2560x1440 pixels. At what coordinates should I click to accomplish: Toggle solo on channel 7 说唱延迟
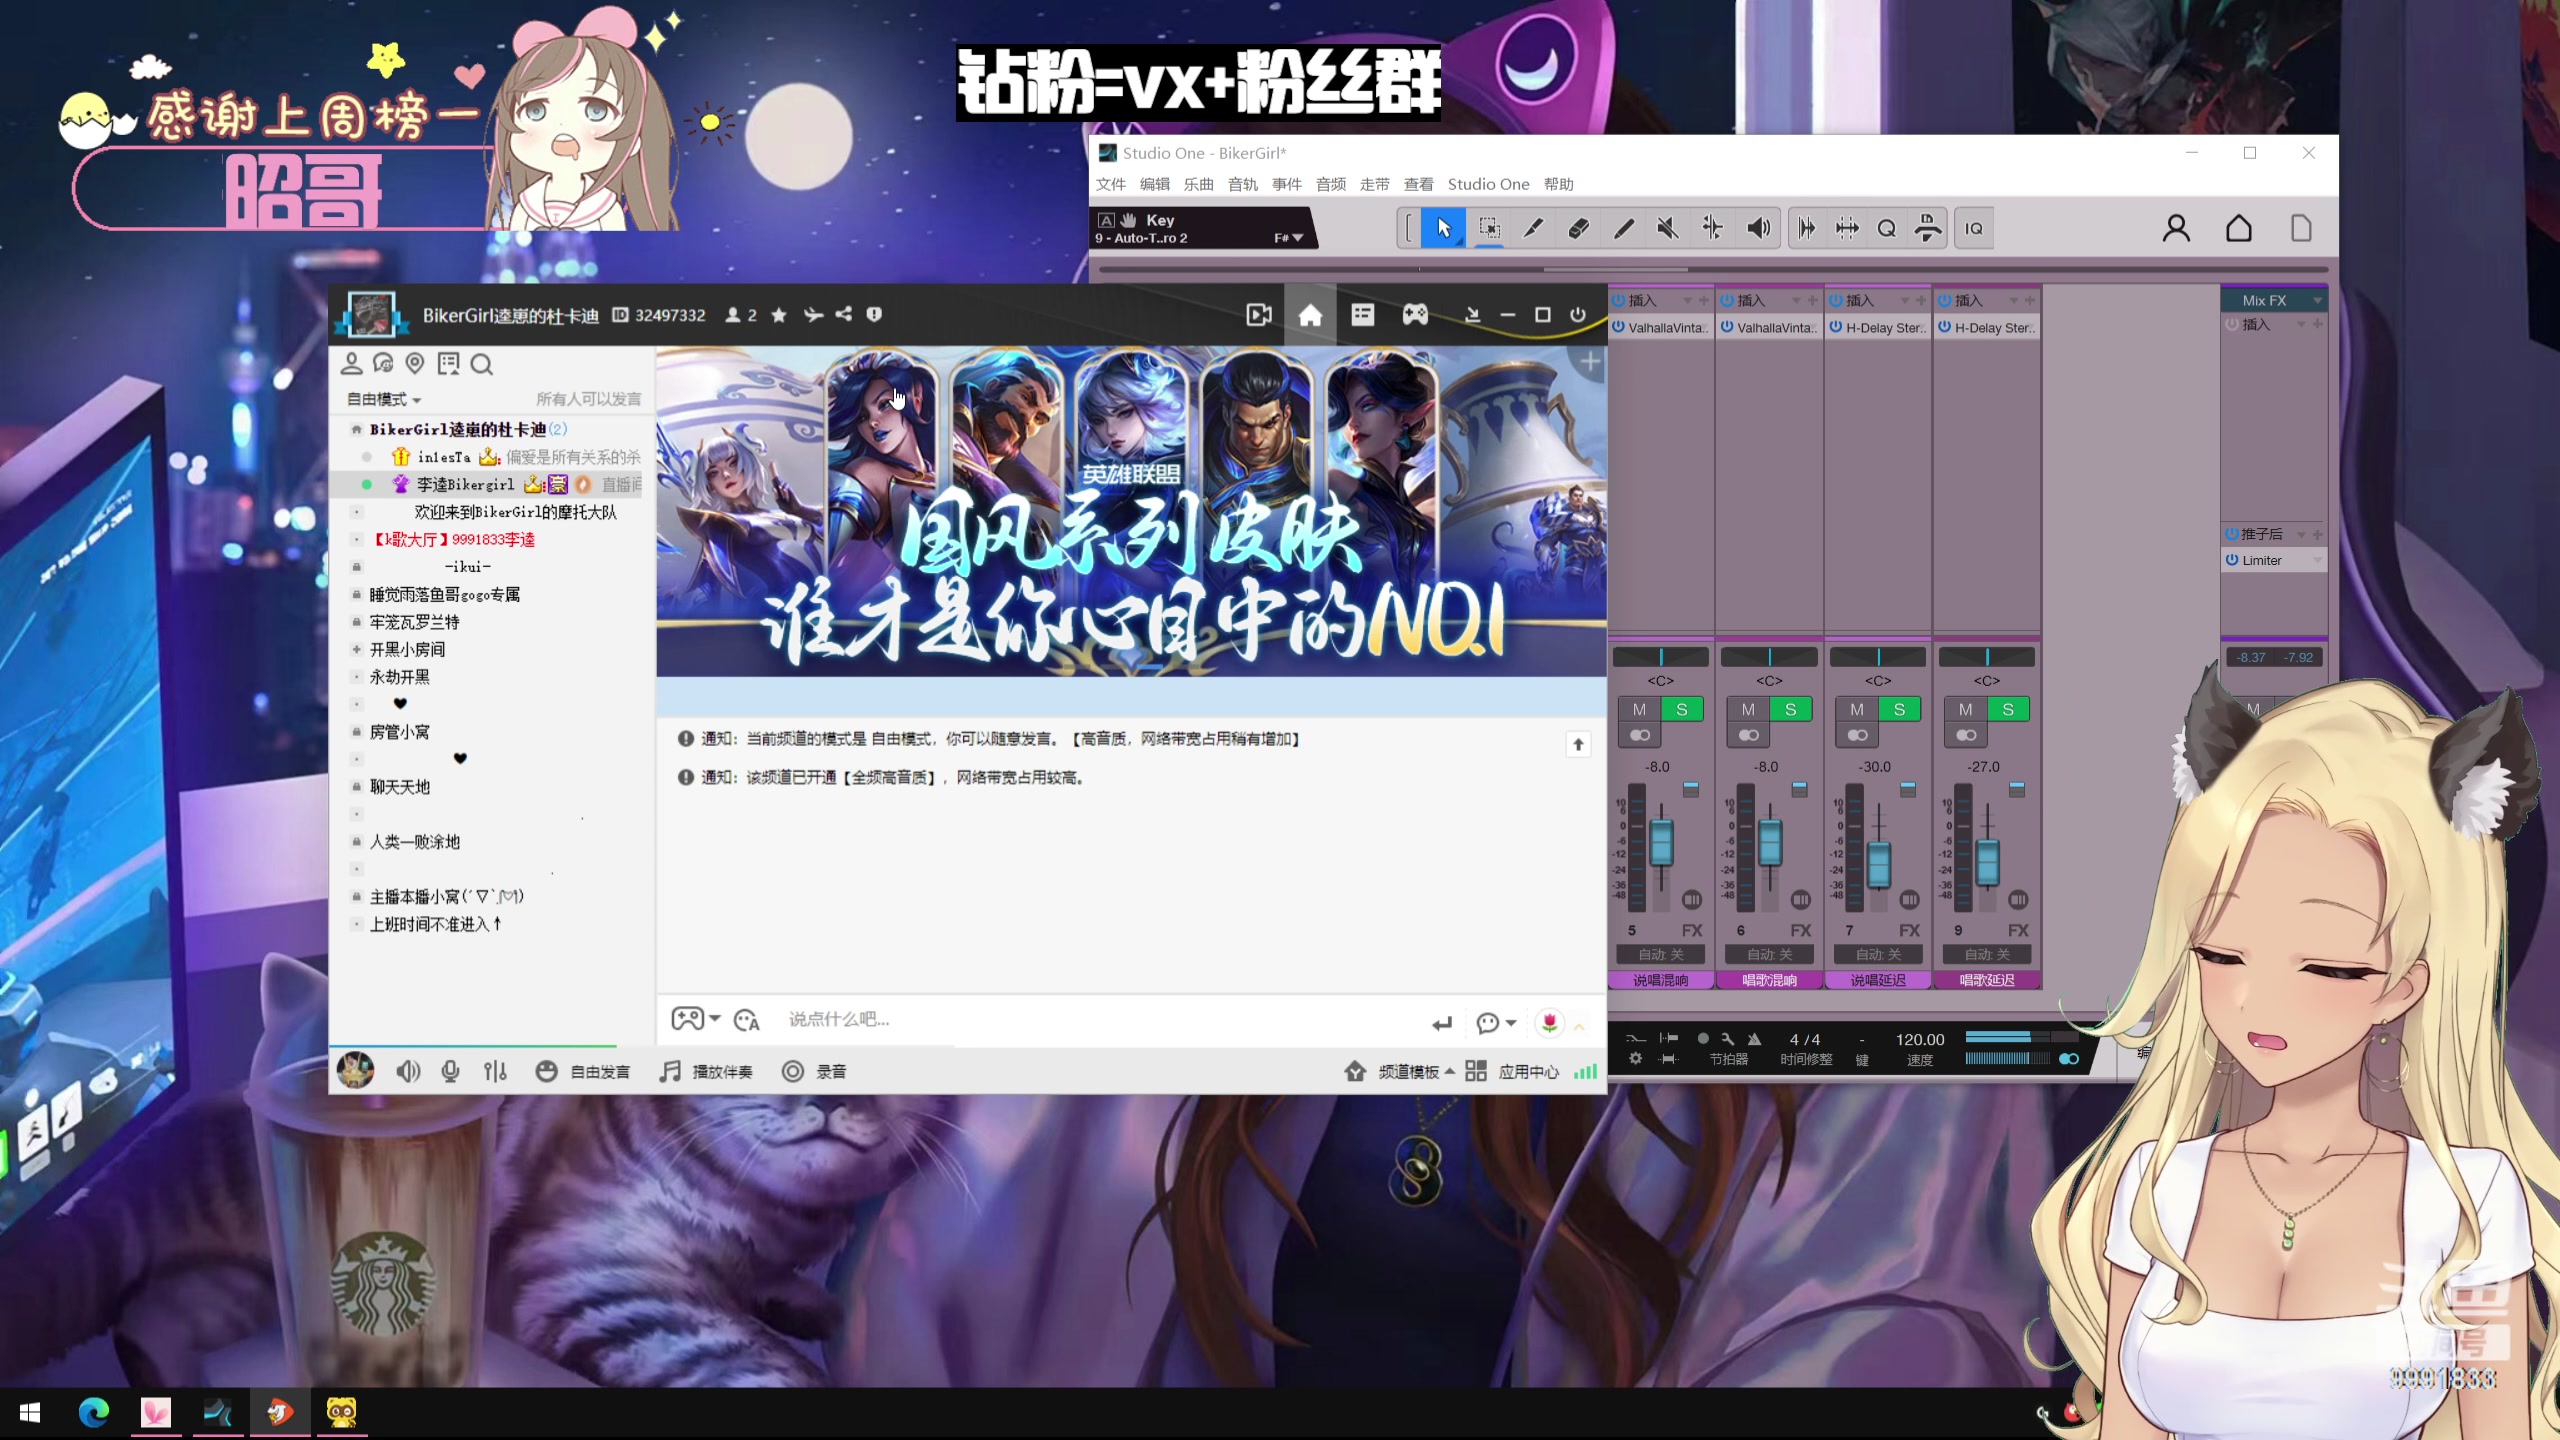1899,710
